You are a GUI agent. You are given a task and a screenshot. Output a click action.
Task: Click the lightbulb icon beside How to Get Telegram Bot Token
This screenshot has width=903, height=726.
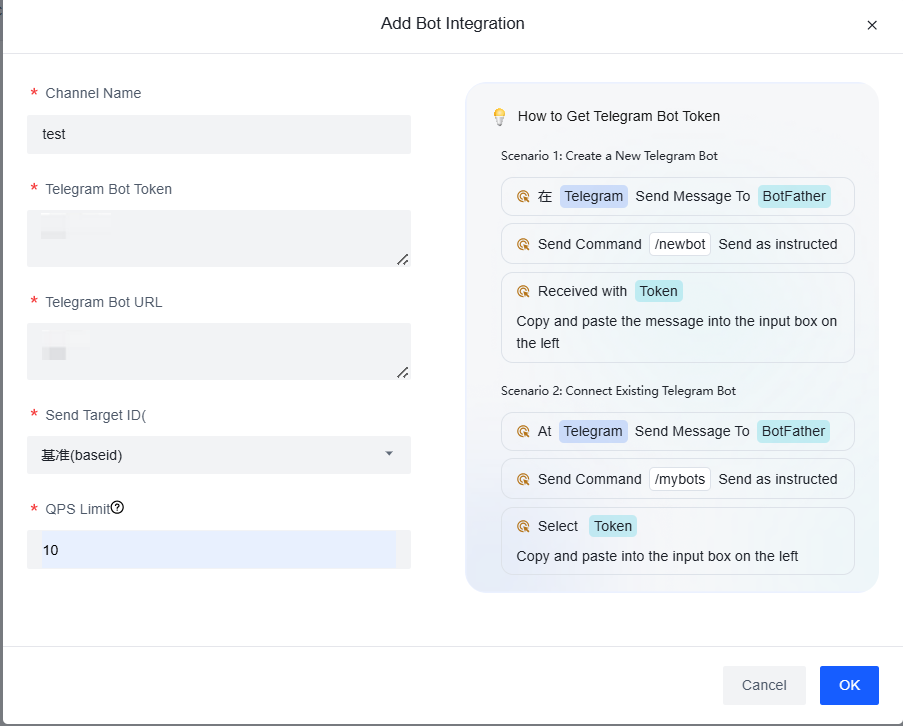(500, 117)
